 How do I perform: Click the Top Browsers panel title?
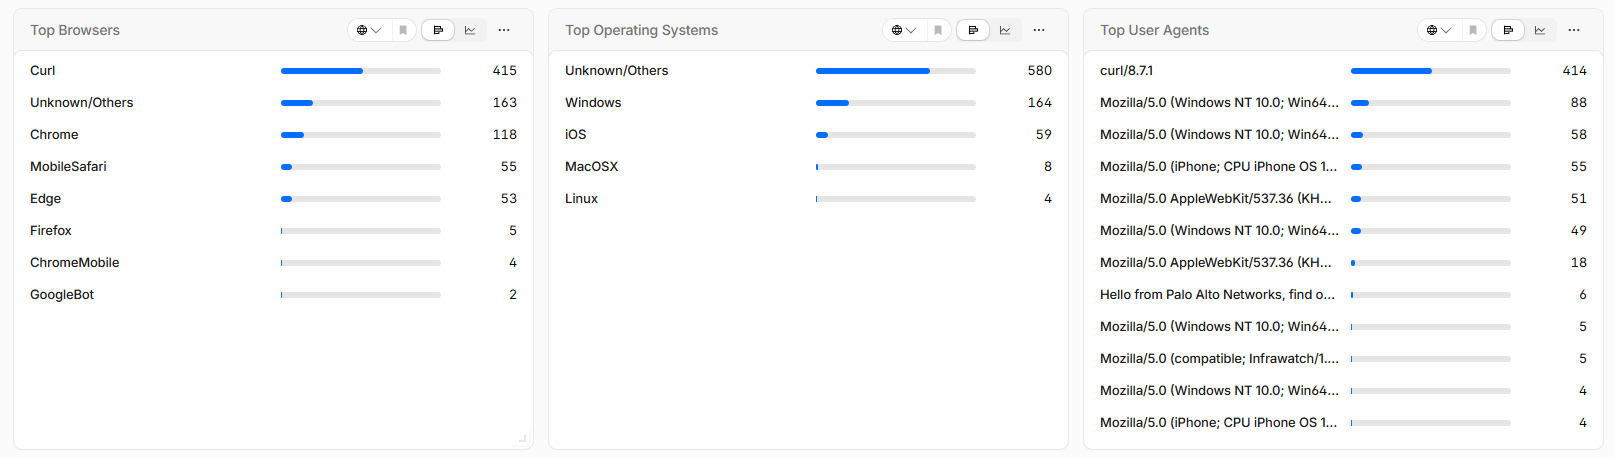tap(75, 30)
